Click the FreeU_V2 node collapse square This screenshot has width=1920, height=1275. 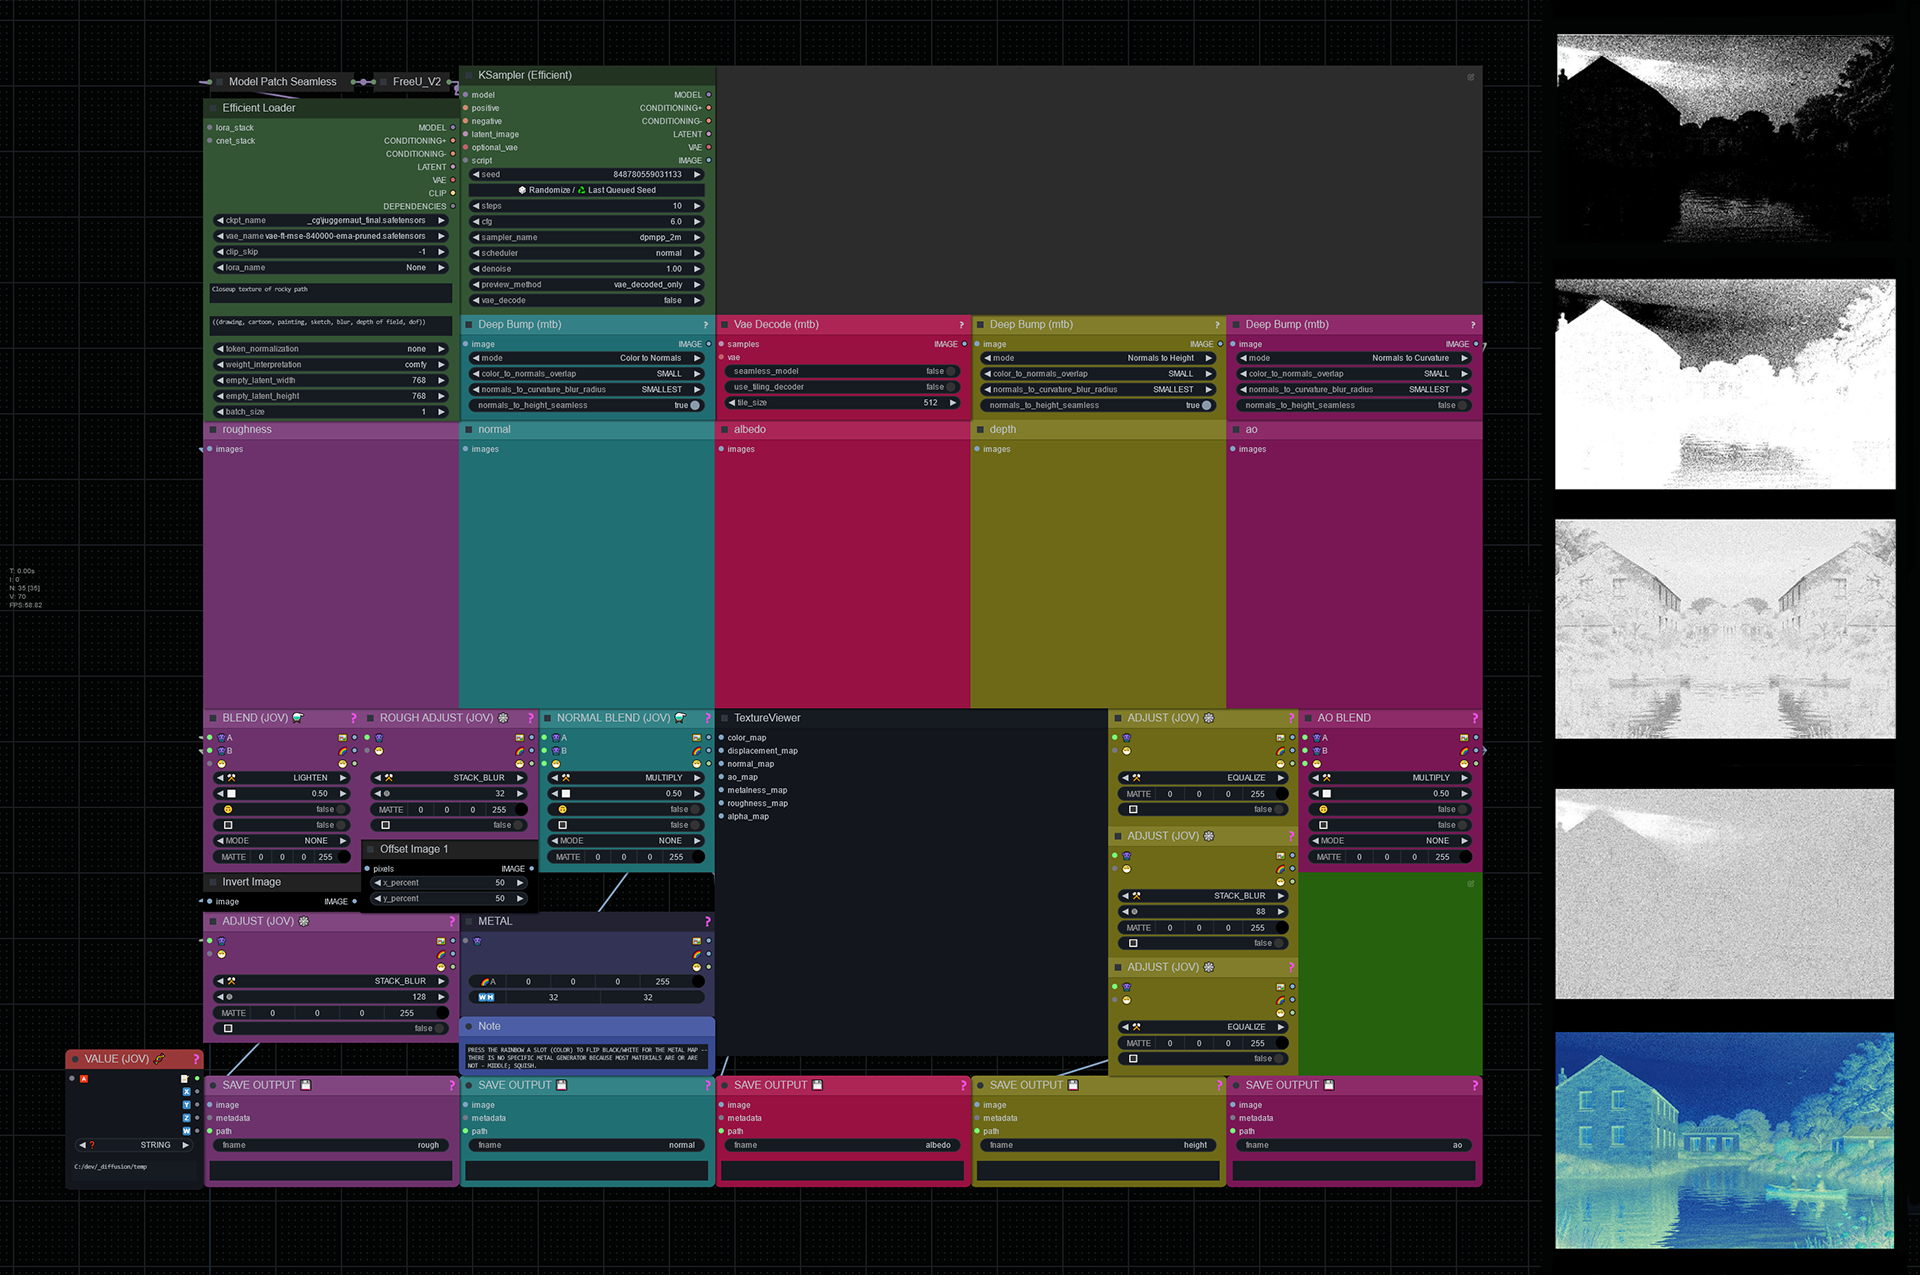click(383, 82)
